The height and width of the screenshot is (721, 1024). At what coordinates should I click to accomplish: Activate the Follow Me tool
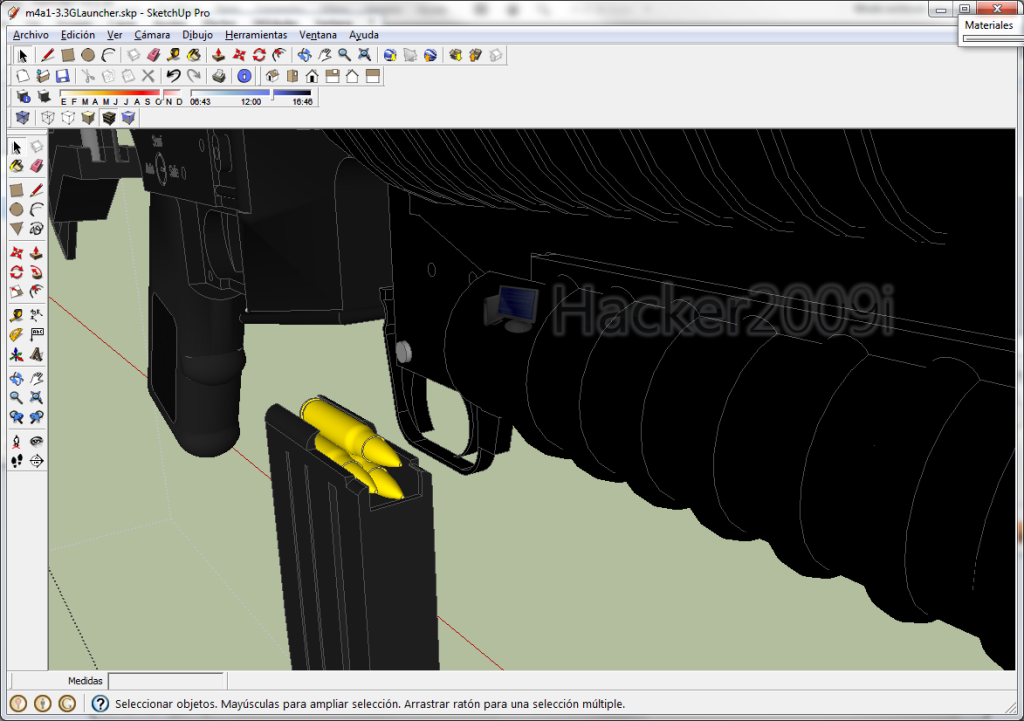click(x=37, y=272)
